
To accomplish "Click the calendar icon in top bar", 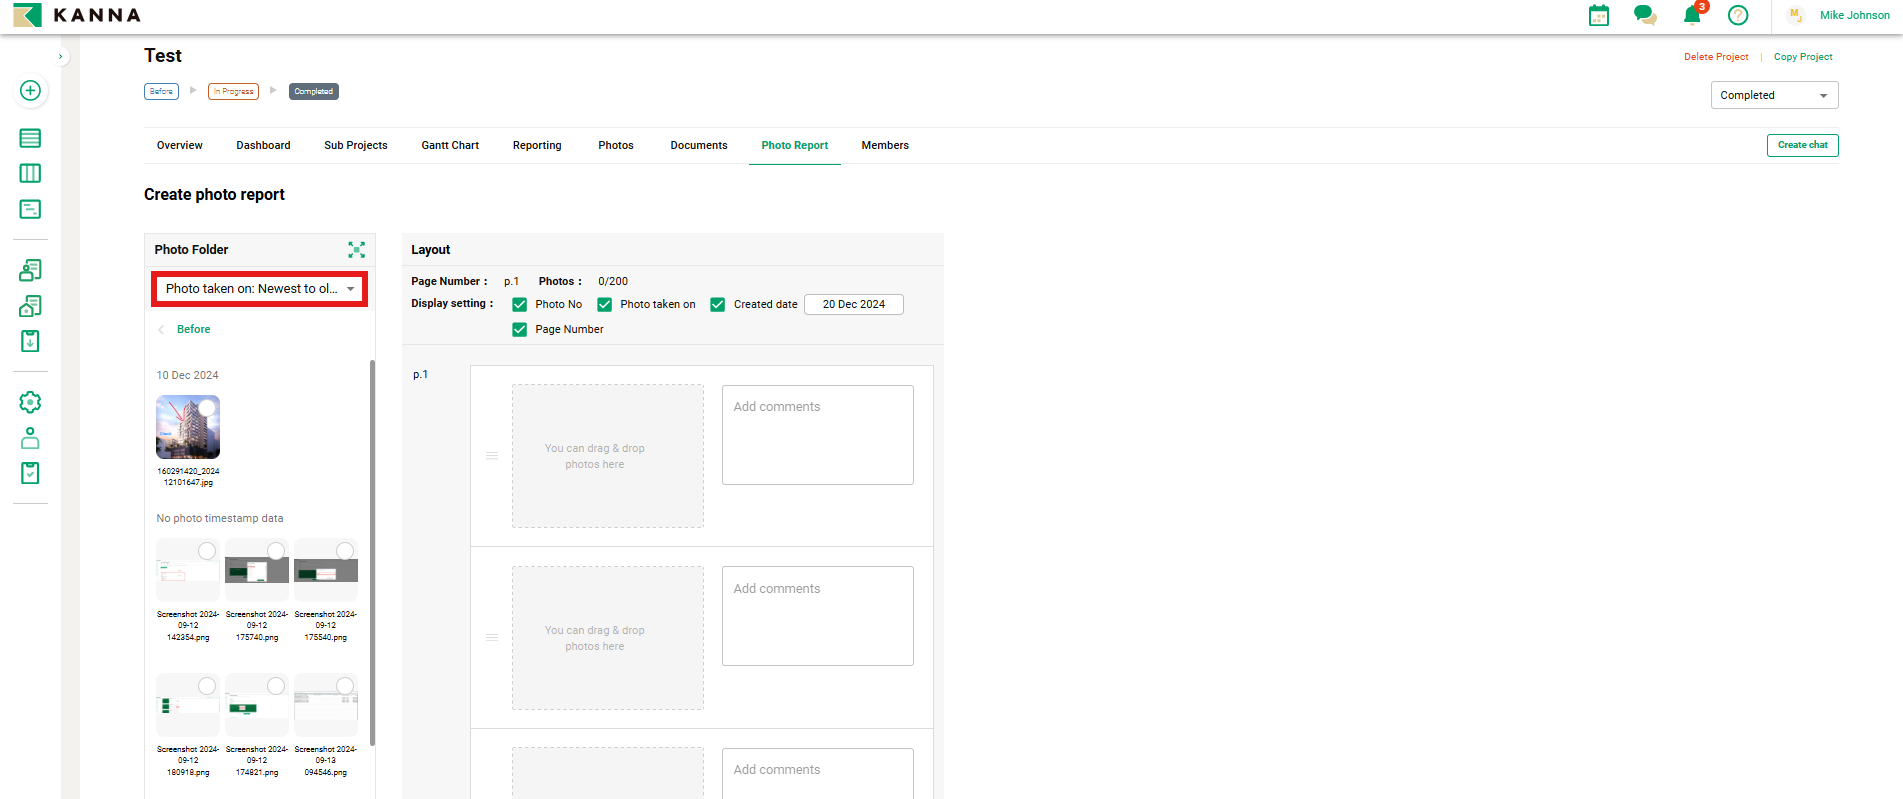I will [1599, 15].
